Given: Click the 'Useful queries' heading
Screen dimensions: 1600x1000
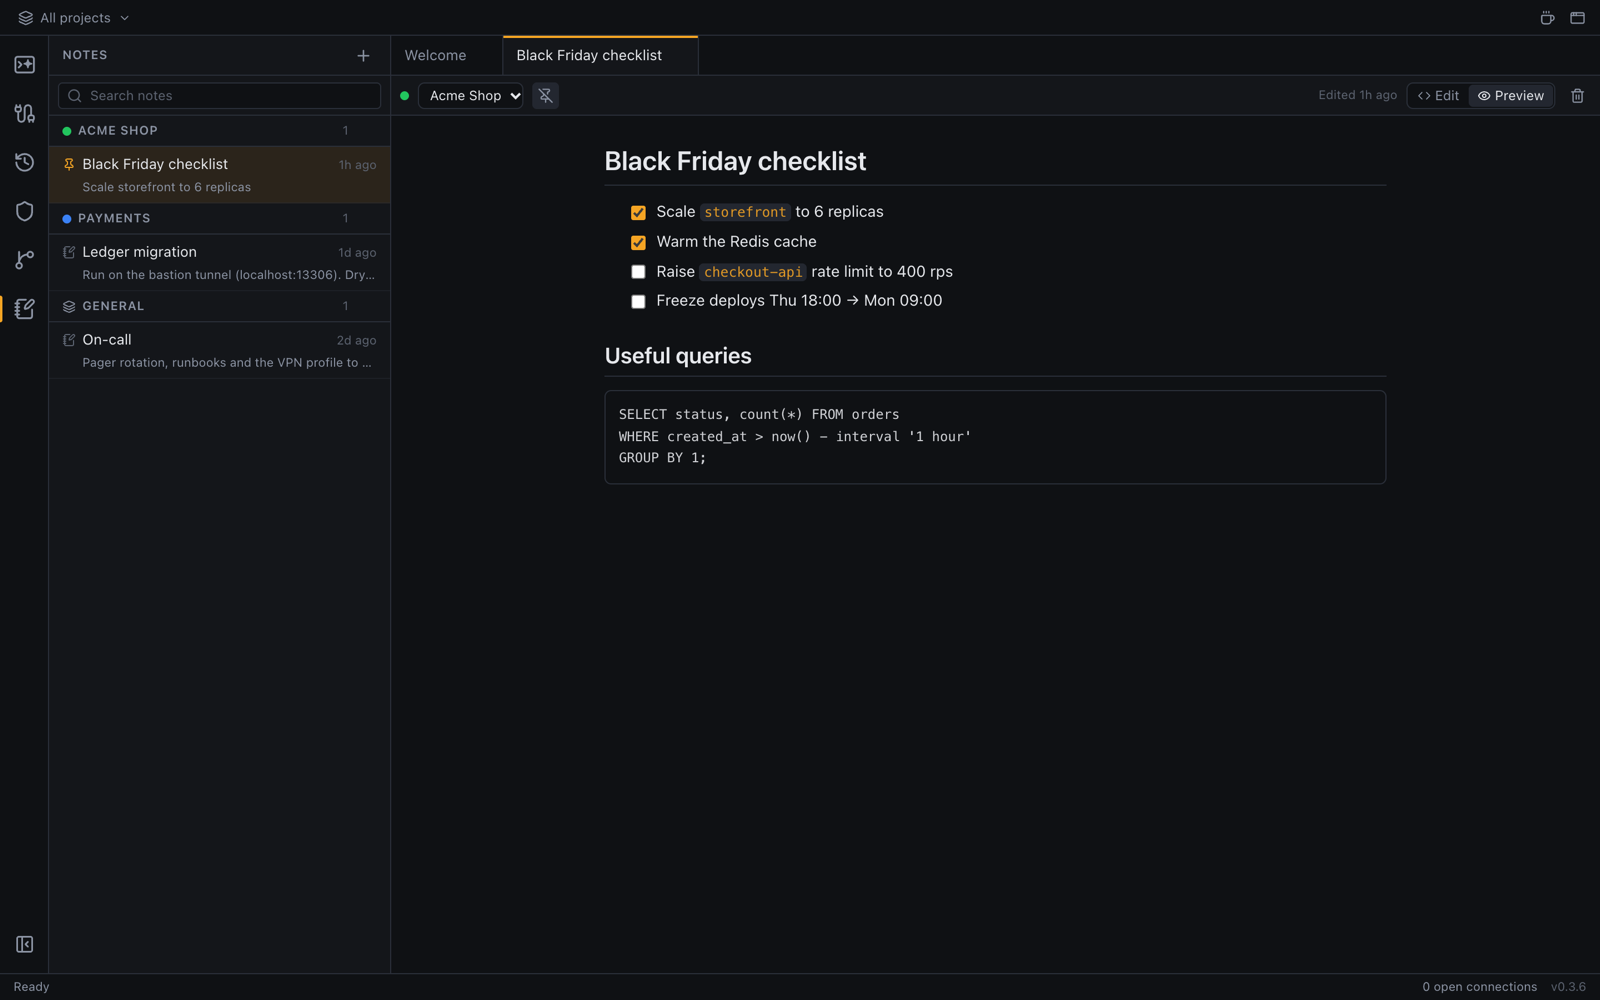Looking at the screenshot, I should coord(678,356).
